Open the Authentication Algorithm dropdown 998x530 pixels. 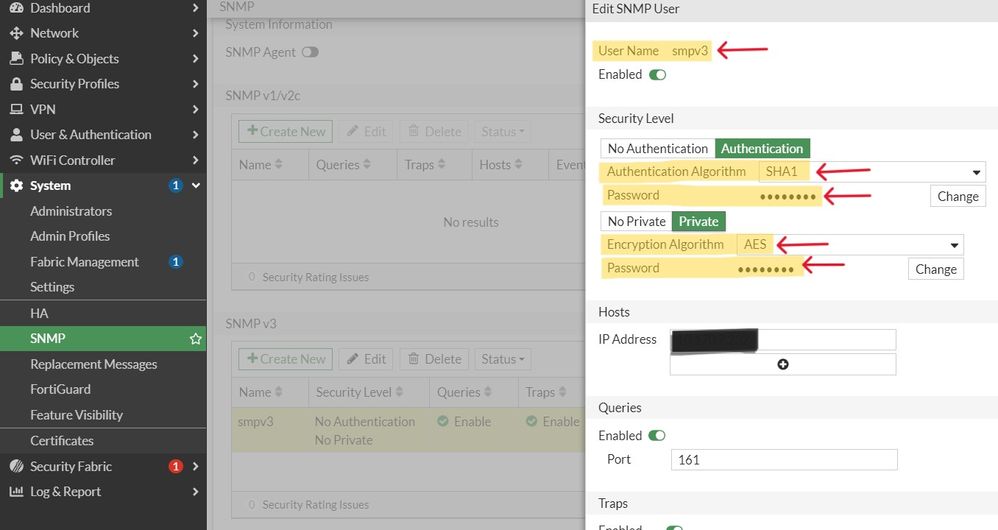(871, 172)
